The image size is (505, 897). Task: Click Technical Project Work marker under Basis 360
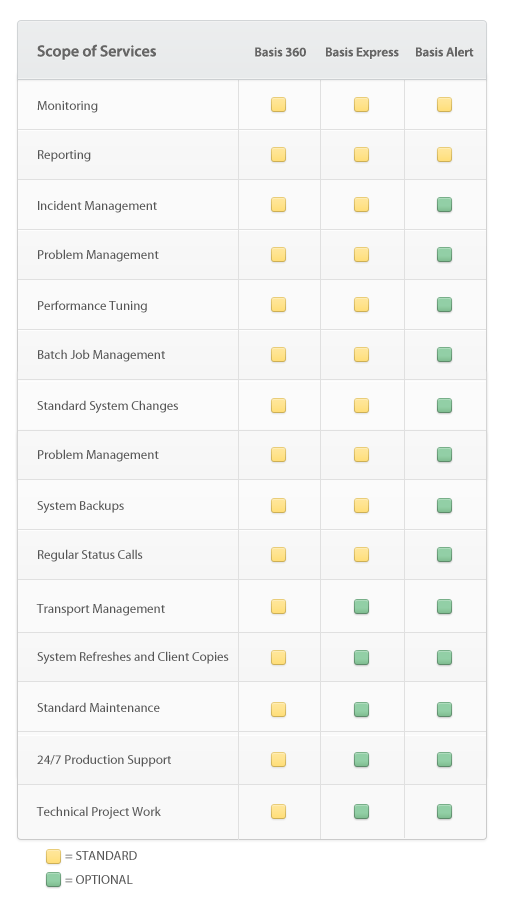click(x=279, y=811)
